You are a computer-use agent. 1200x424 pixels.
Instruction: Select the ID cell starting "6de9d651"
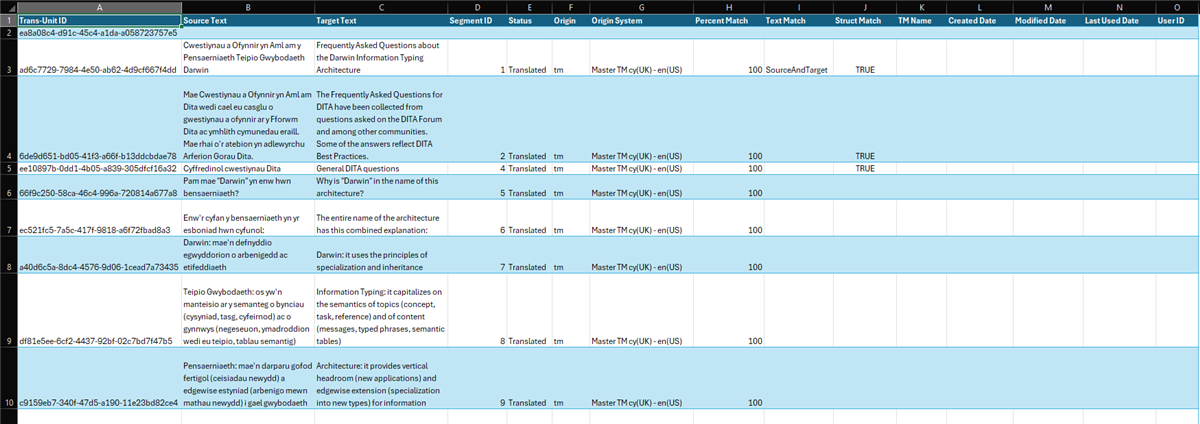pos(99,119)
